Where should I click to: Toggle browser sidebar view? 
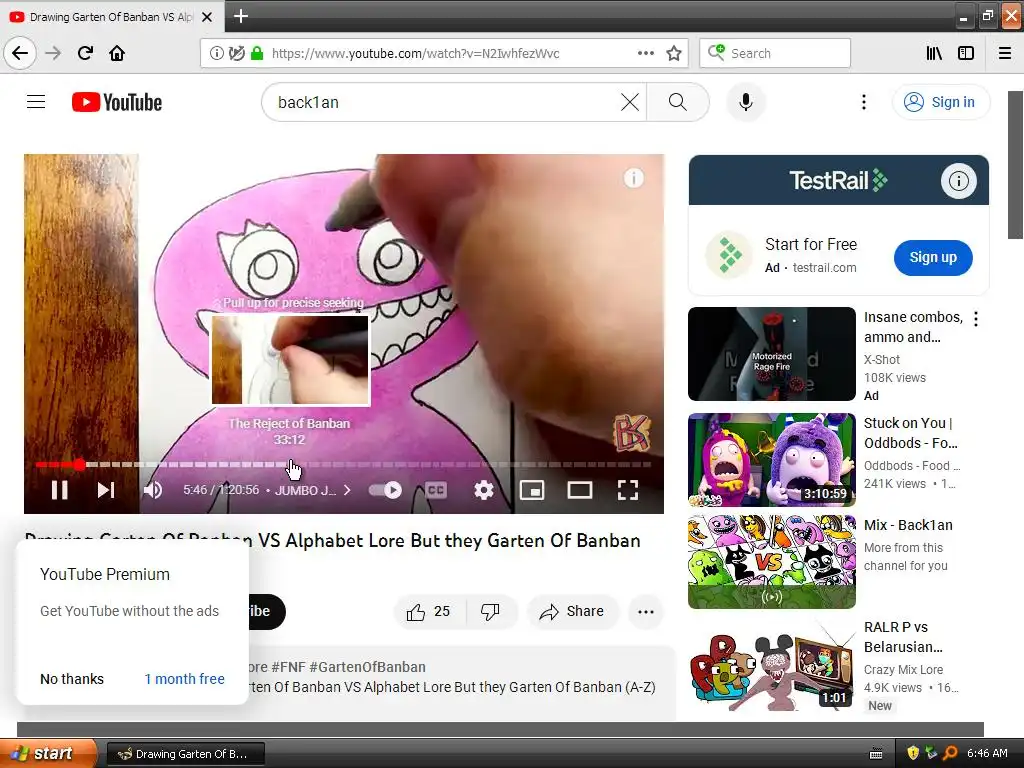tap(966, 53)
